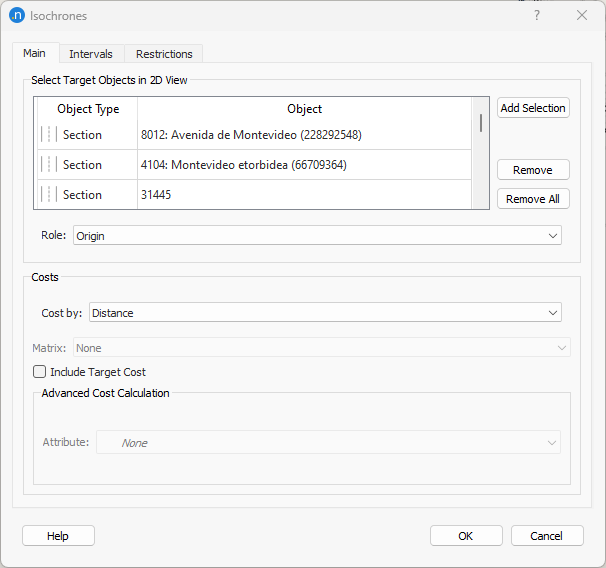Click the target objects list scrollbar
This screenshot has height=568, width=606.
(482, 123)
